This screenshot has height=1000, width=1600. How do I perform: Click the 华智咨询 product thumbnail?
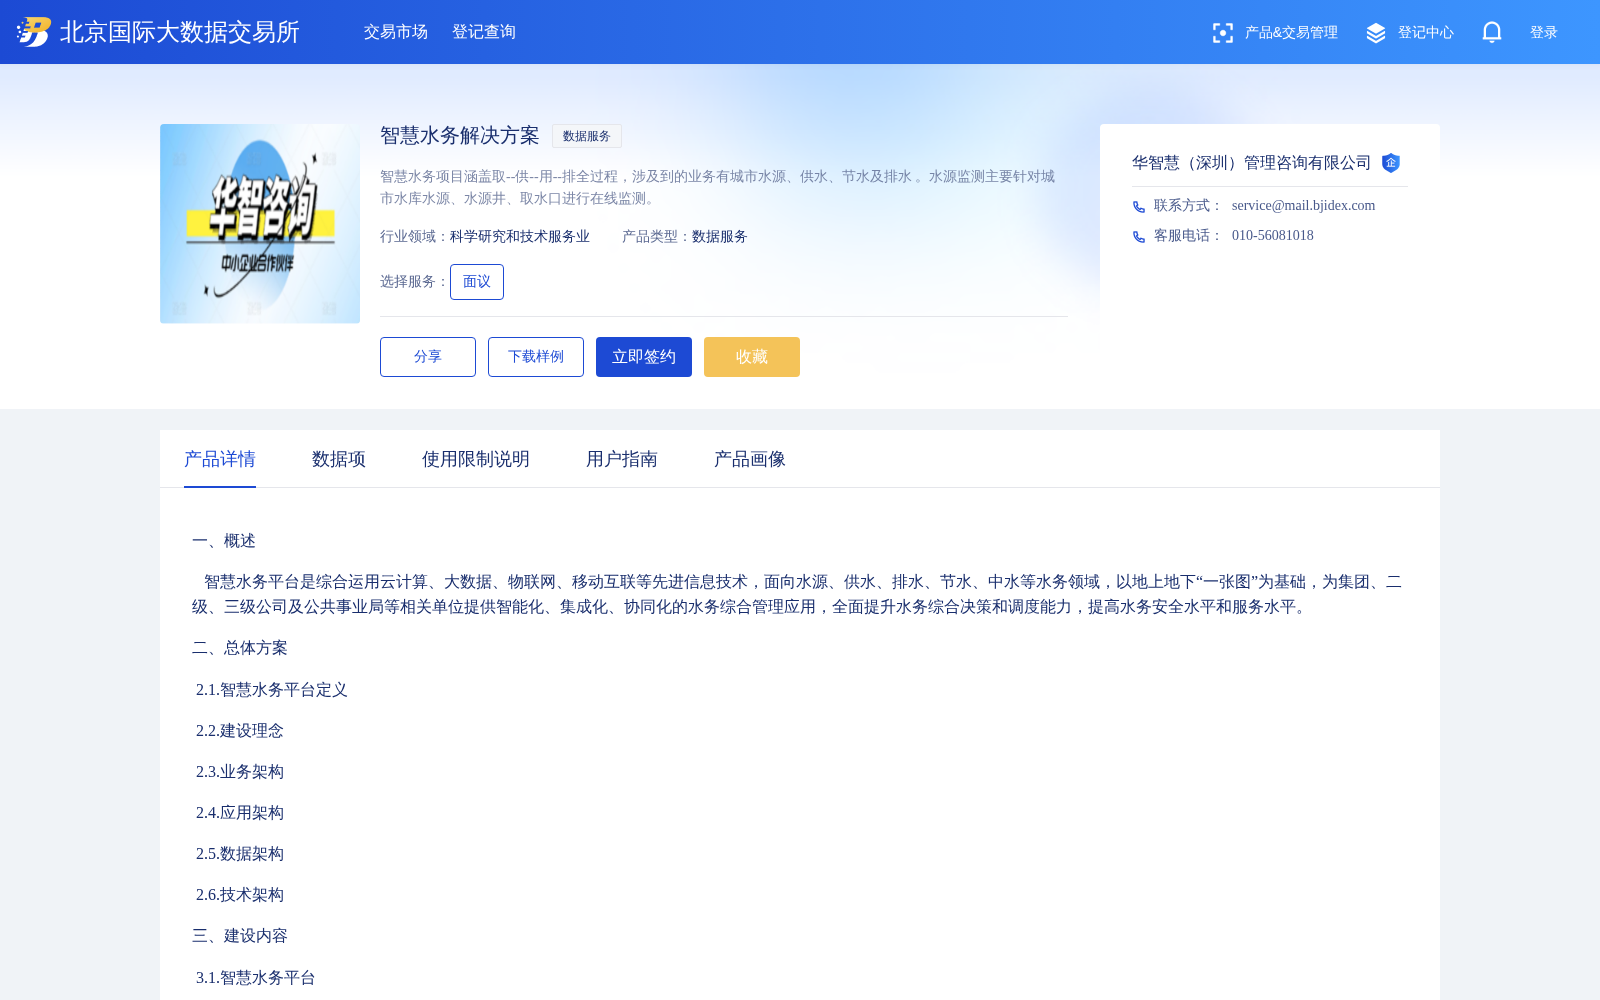click(x=260, y=223)
